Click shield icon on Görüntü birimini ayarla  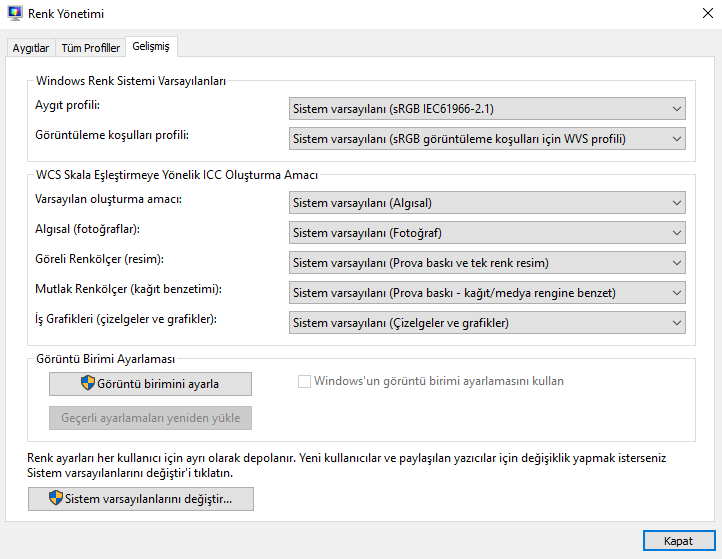[x=87, y=383]
